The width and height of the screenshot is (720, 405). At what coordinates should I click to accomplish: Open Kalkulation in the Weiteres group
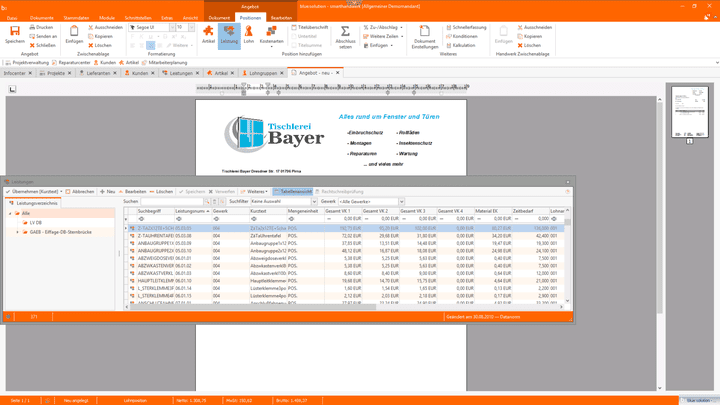click(x=463, y=45)
